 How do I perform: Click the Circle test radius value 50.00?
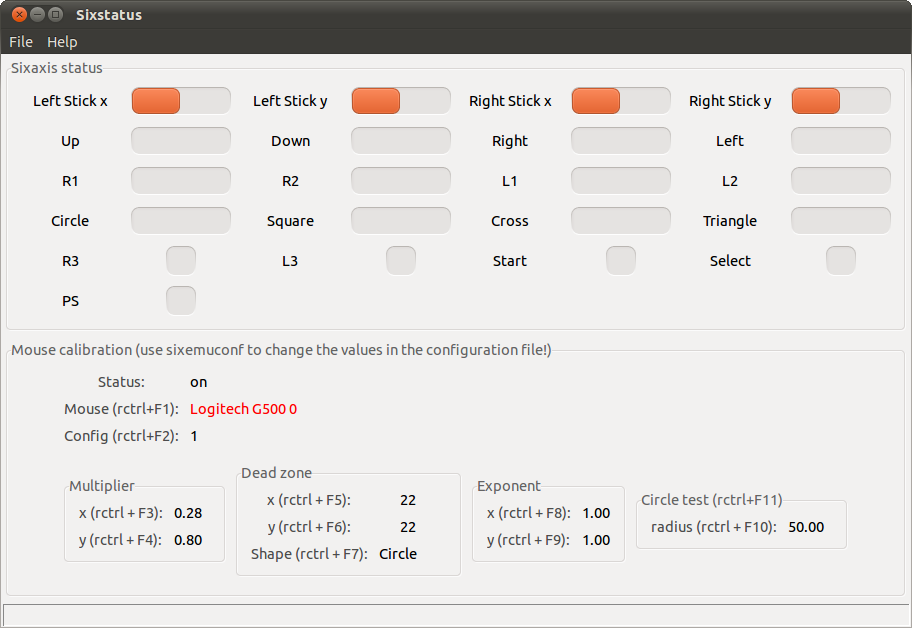[806, 527]
